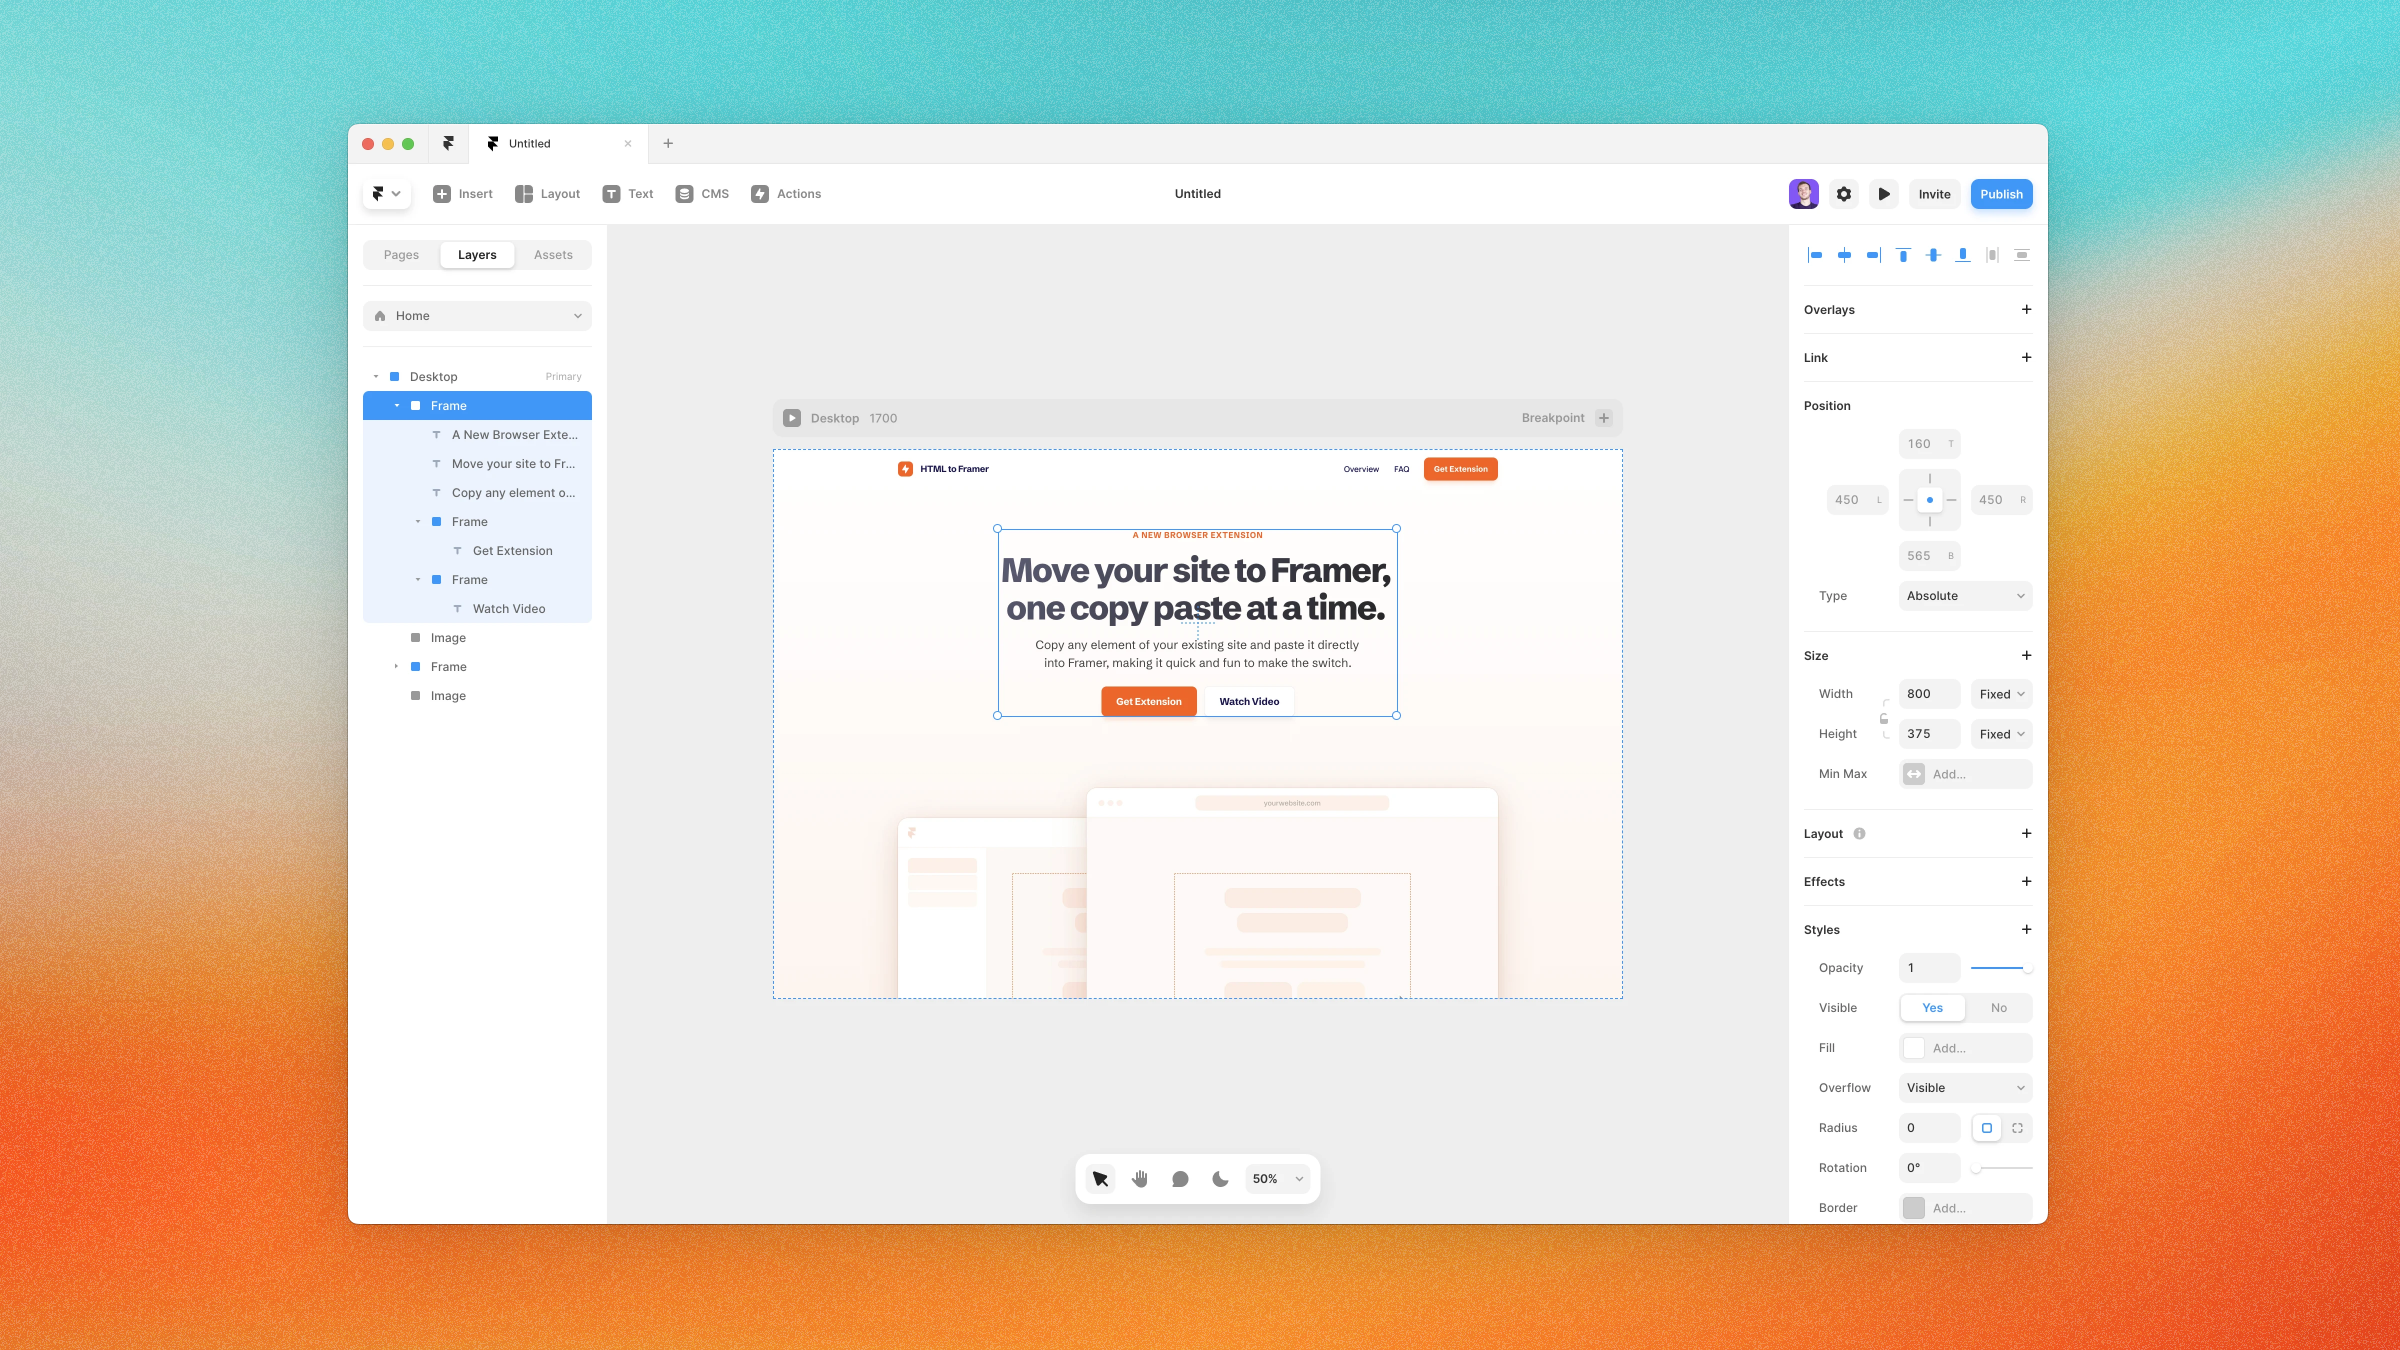
Task: Add a Breakpoint with plus button
Action: (x=1604, y=418)
